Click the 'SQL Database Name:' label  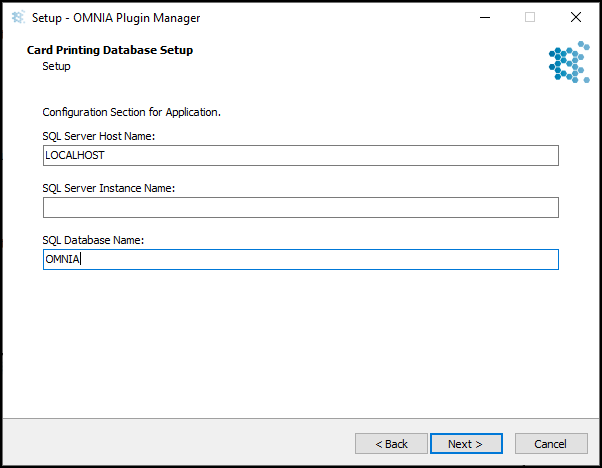tap(93, 240)
